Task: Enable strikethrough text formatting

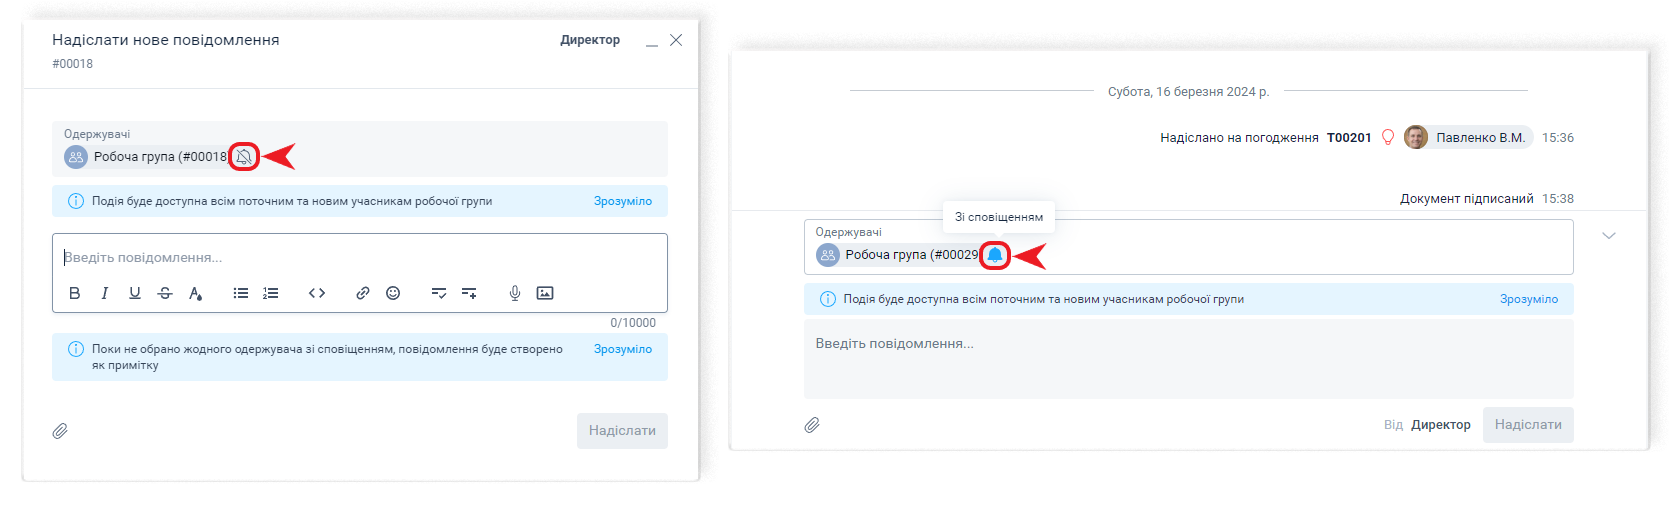Action: coord(165,293)
